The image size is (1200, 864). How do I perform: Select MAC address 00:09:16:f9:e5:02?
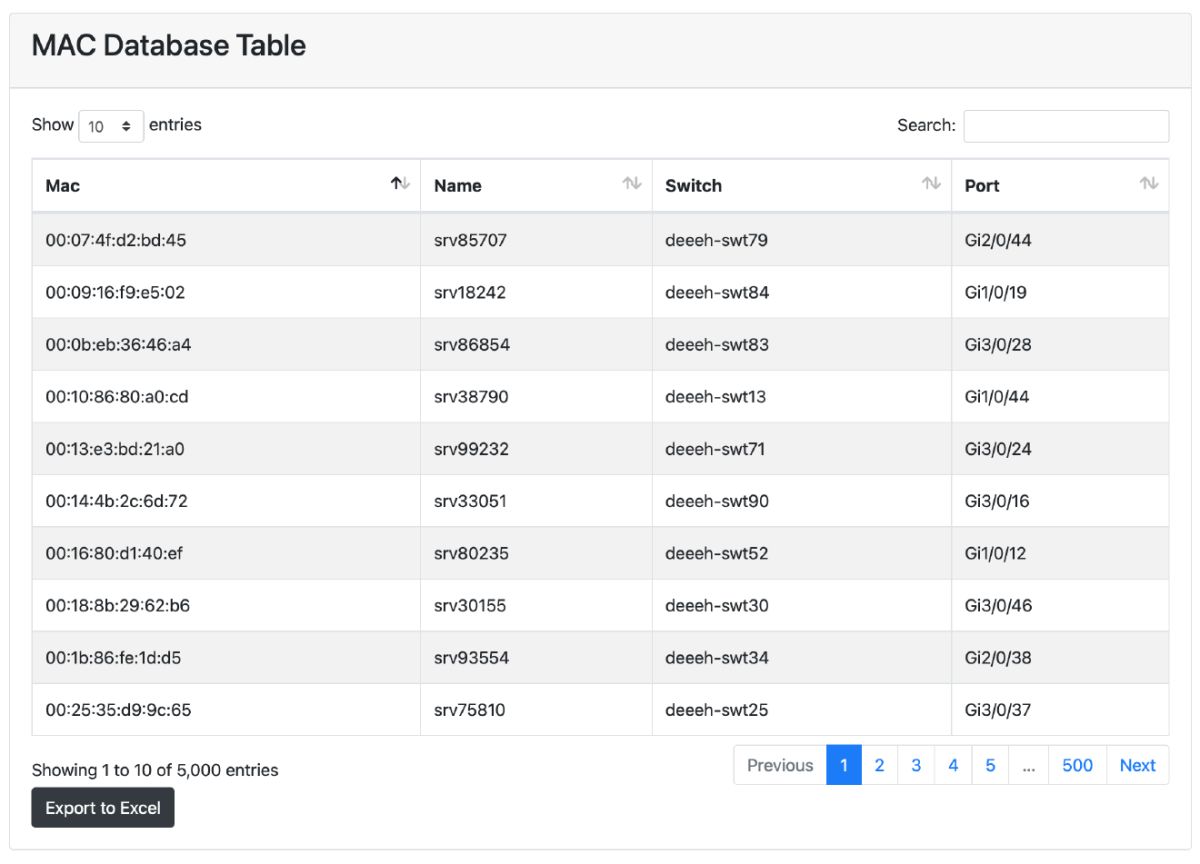(115, 293)
